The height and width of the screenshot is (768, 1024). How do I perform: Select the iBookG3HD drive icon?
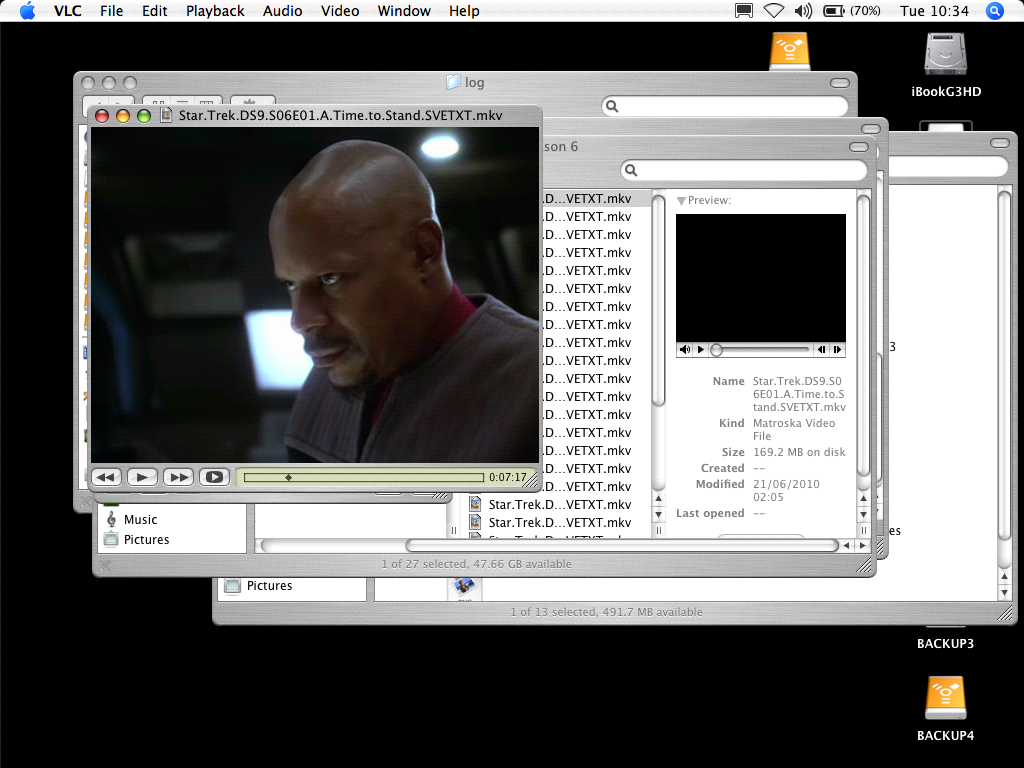point(946,55)
